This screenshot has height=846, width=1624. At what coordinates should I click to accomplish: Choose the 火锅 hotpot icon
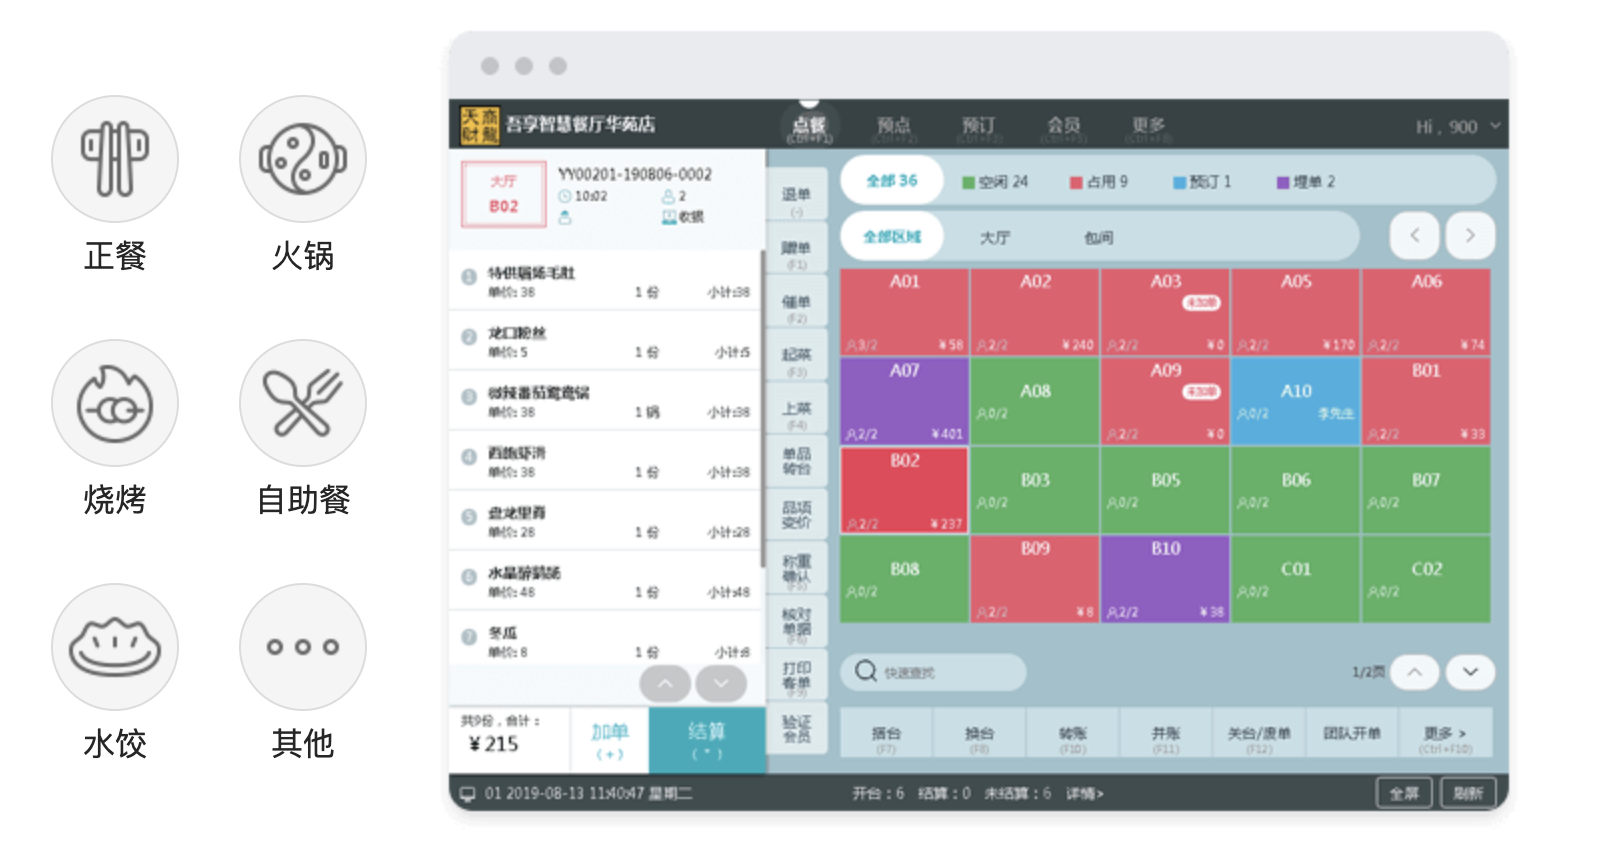[303, 159]
